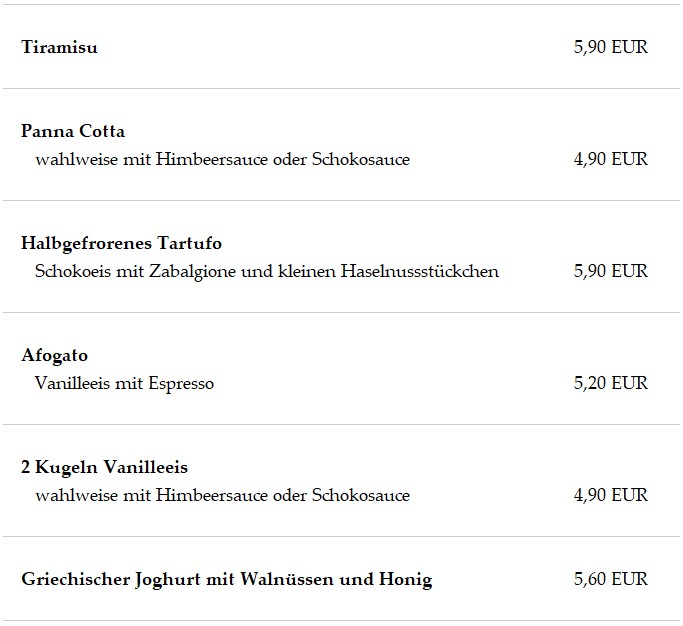Click the word Himbeersauce under Panna Cotta
The width and height of the screenshot is (683, 626).
point(212,159)
